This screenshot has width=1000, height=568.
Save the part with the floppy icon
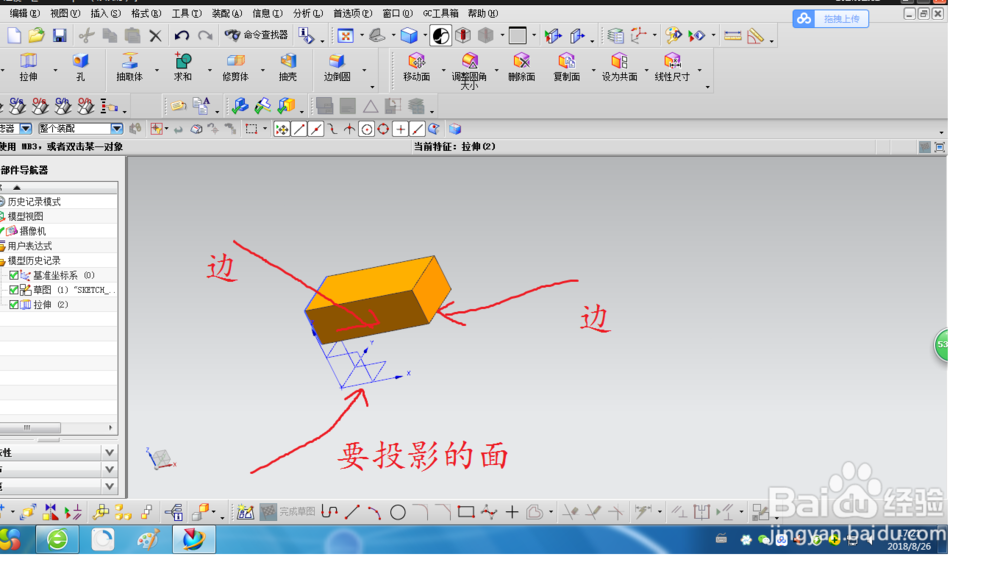click(59, 36)
